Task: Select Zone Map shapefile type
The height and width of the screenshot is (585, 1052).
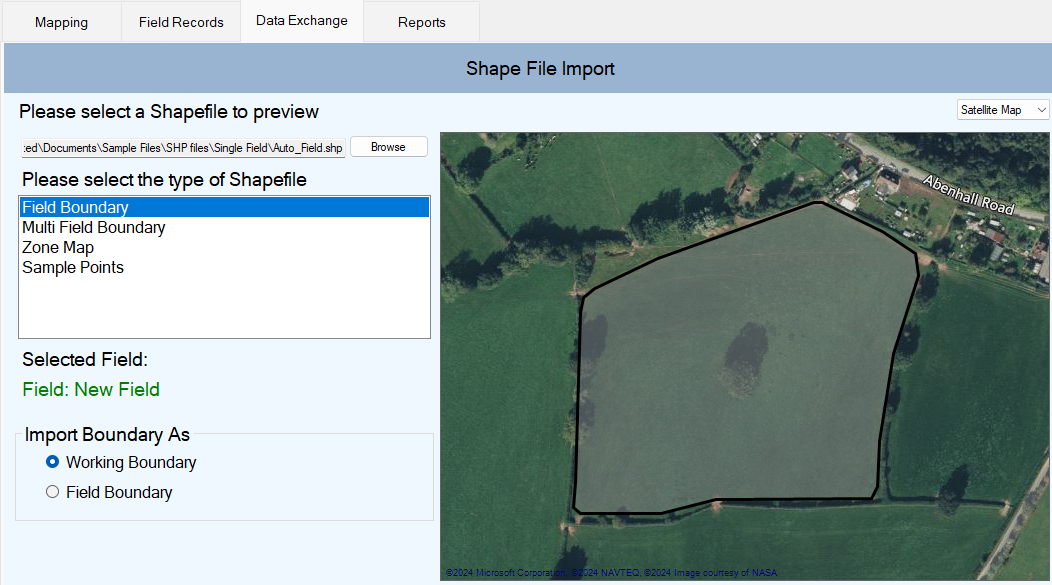Action: [58, 248]
